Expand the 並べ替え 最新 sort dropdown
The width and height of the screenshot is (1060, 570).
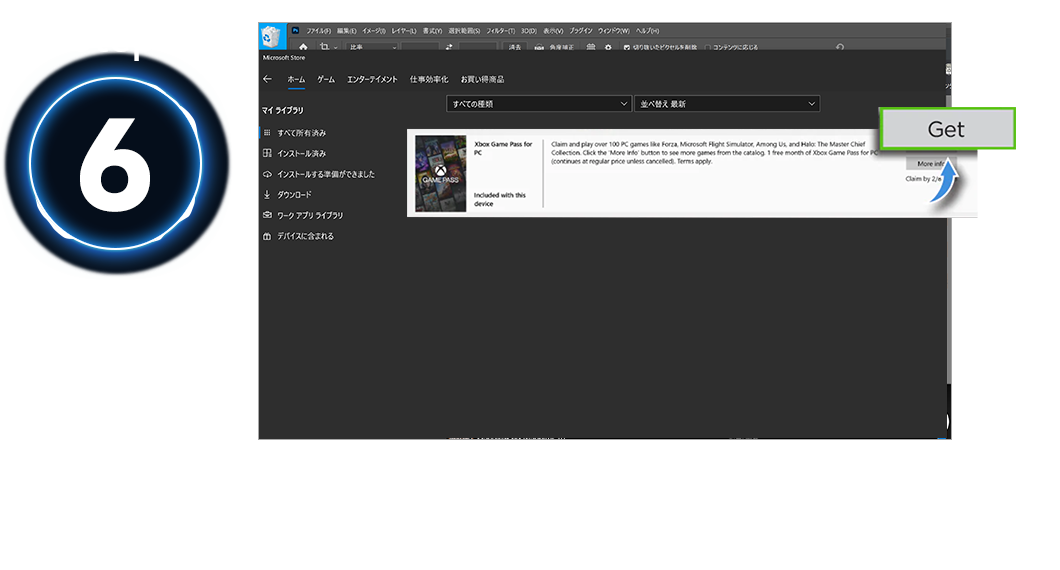(x=727, y=103)
